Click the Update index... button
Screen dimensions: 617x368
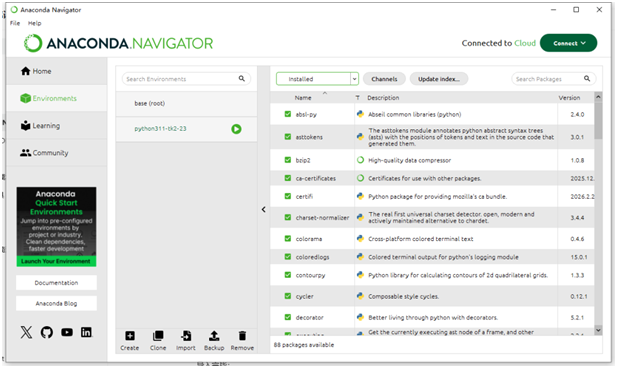439,79
